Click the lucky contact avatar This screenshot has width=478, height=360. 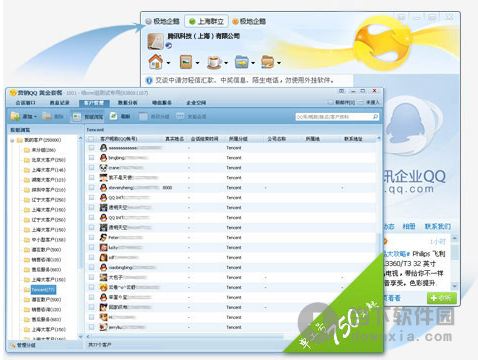(103, 248)
